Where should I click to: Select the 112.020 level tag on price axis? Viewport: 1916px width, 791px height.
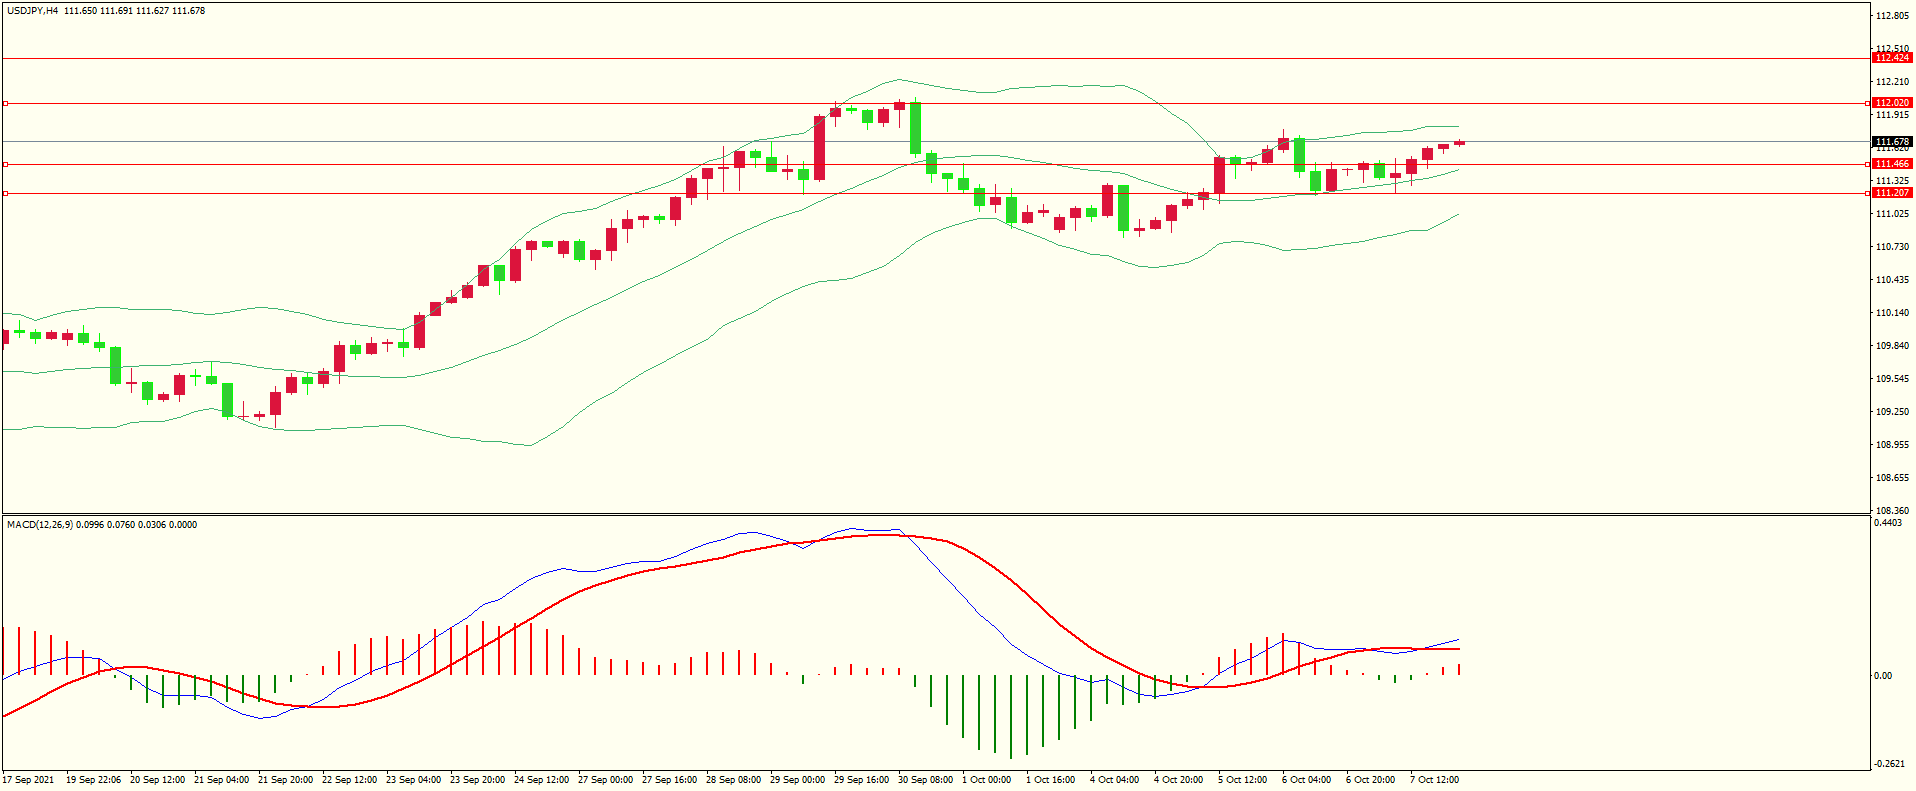click(1891, 103)
